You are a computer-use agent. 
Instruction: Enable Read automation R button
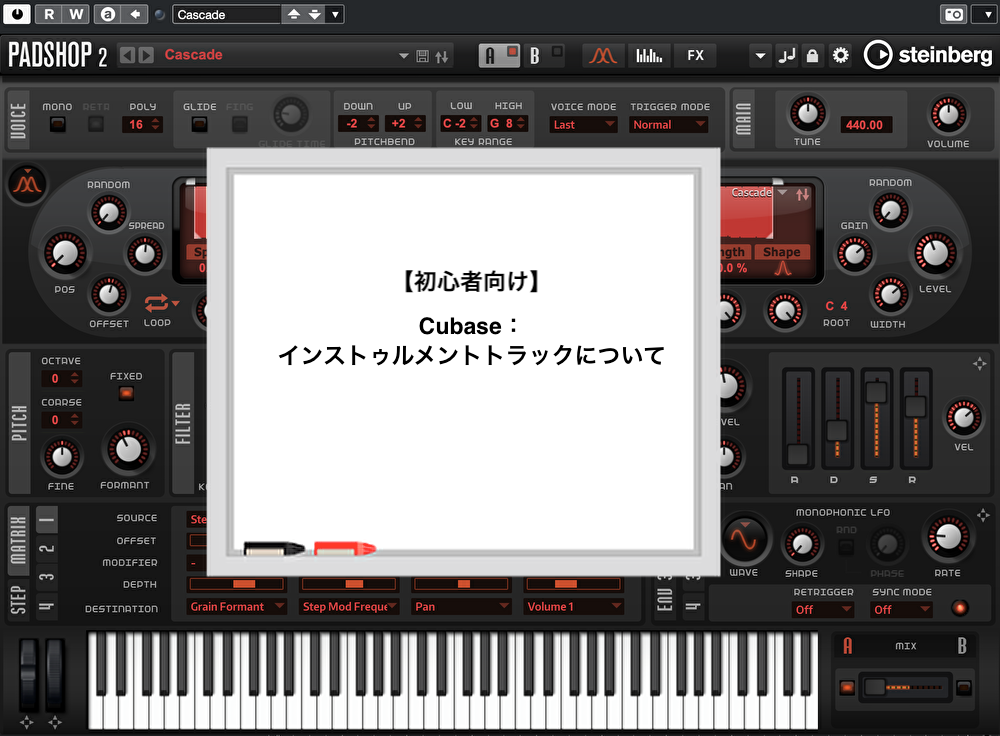pos(49,14)
